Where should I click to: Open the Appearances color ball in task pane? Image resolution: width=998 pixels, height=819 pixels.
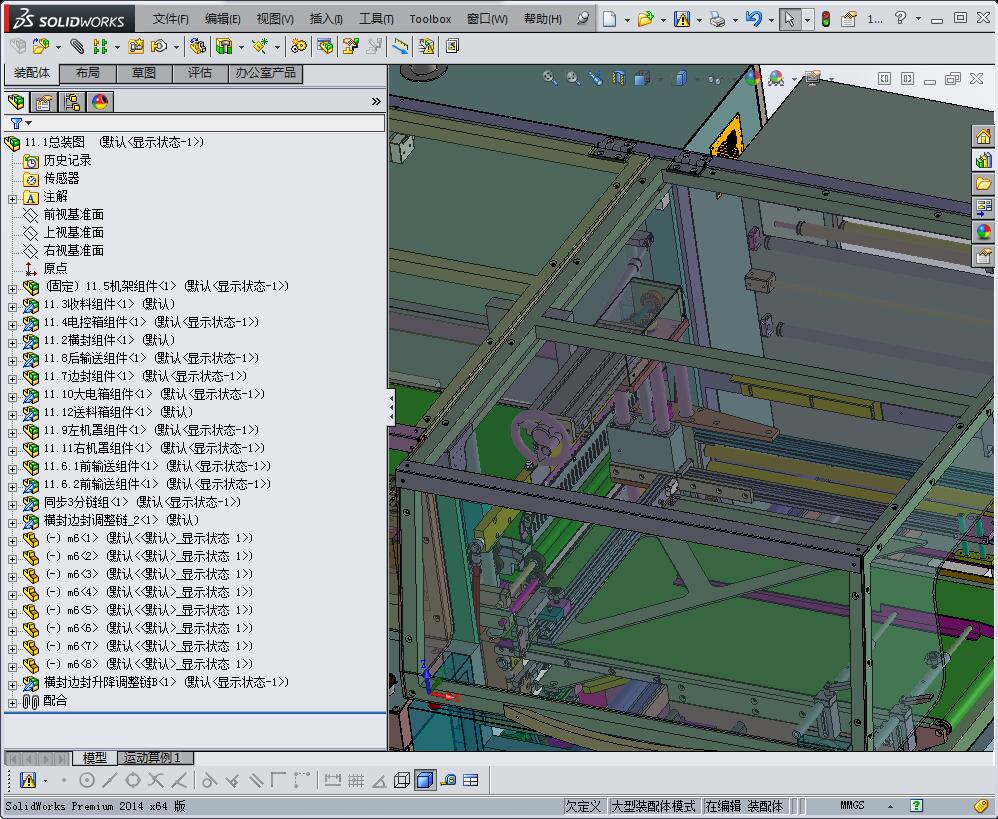984,232
